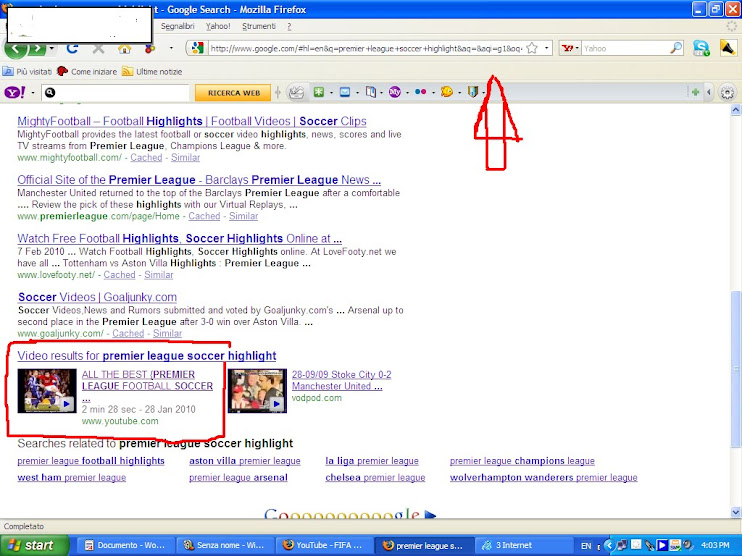
Task: Click the toolbar pencil edit icon
Action: click(296, 92)
